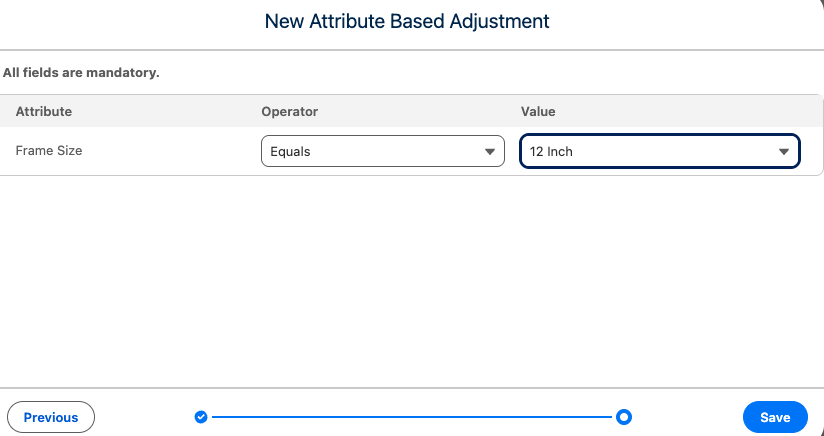Click the New Attribute Based Adjustment title
This screenshot has width=824, height=436.
407,21
